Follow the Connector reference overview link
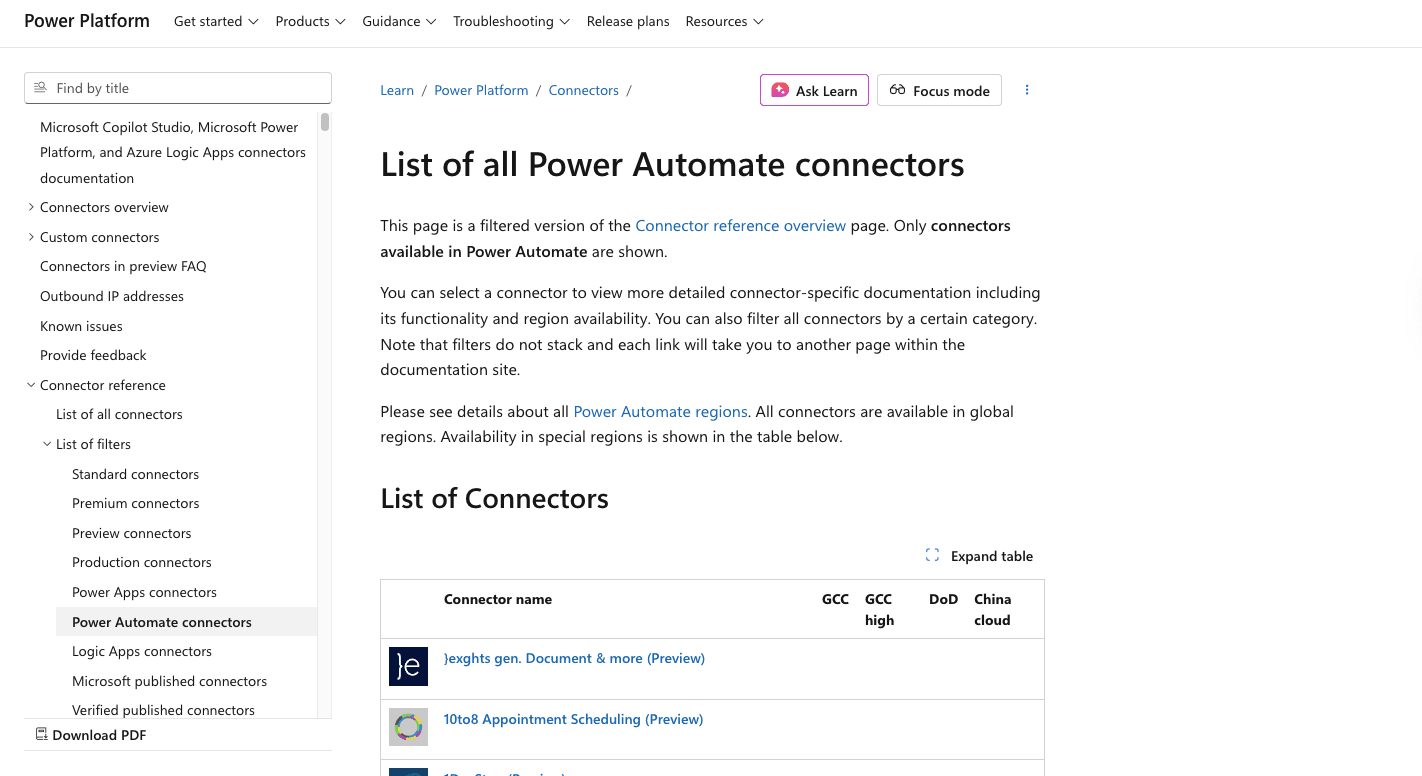The width and height of the screenshot is (1422, 776). tap(740, 225)
